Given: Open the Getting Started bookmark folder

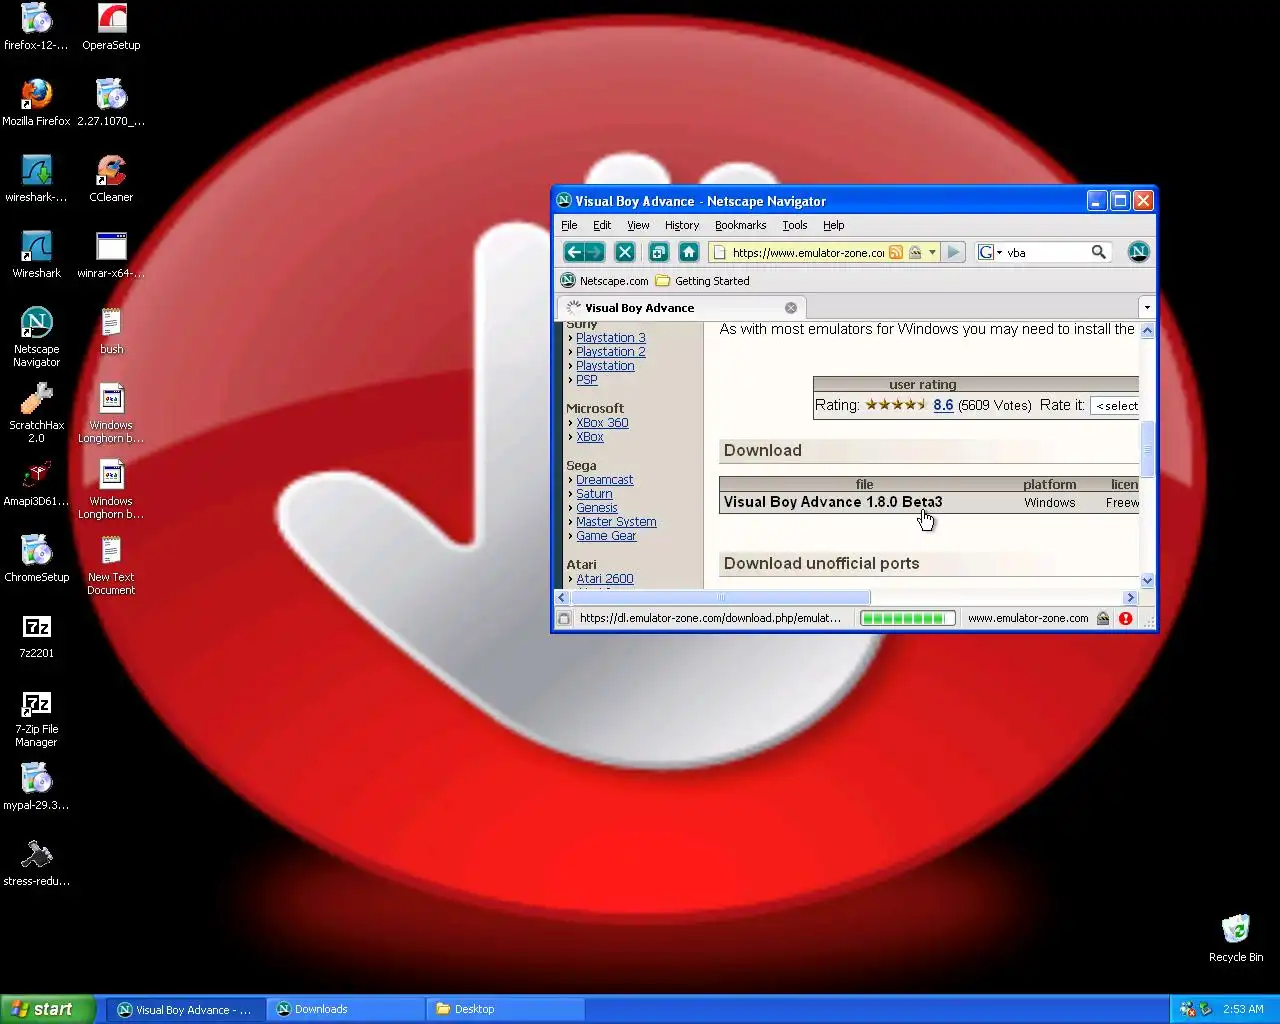Looking at the screenshot, I should coord(702,281).
